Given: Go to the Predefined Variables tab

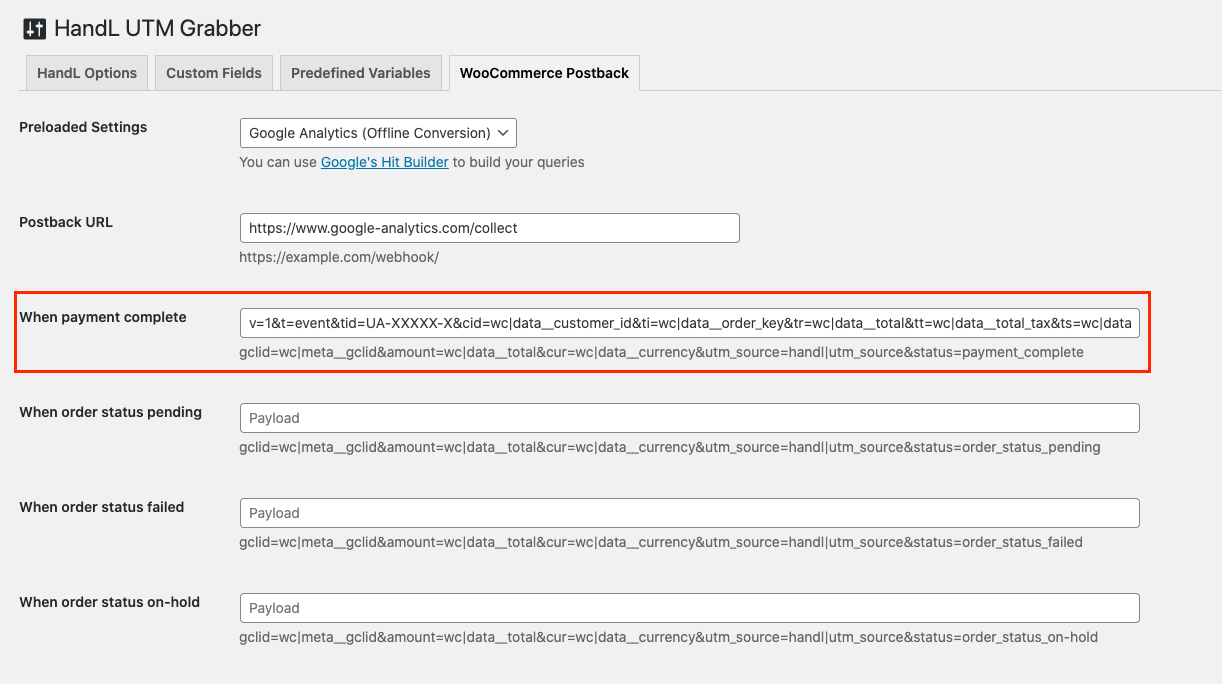Looking at the screenshot, I should [361, 73].
